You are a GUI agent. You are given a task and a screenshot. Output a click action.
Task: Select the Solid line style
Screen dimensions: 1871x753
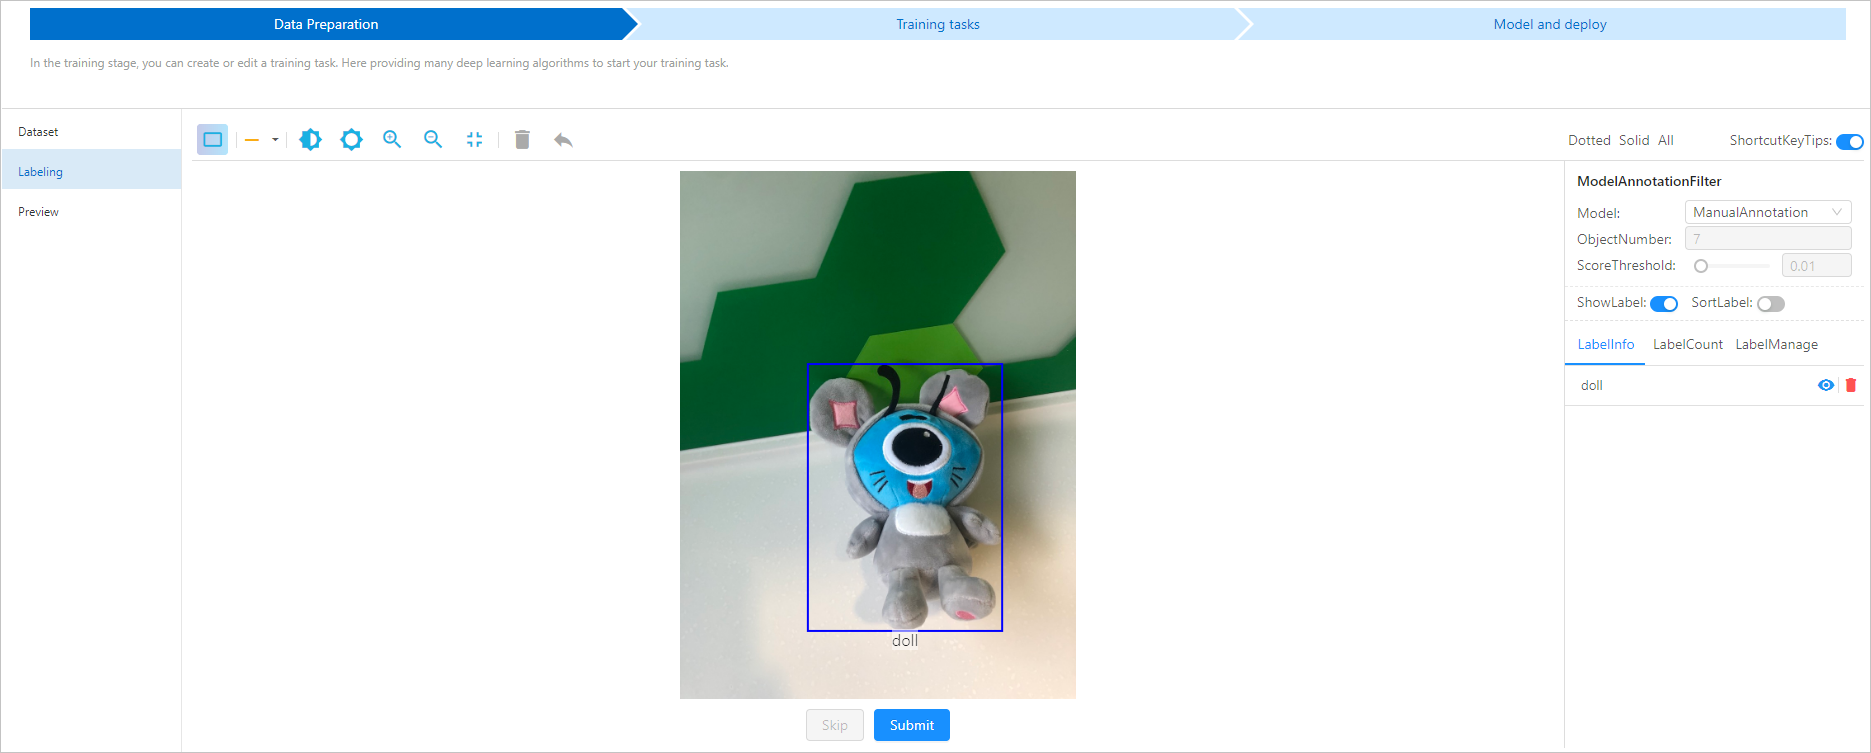(1634, 140)
